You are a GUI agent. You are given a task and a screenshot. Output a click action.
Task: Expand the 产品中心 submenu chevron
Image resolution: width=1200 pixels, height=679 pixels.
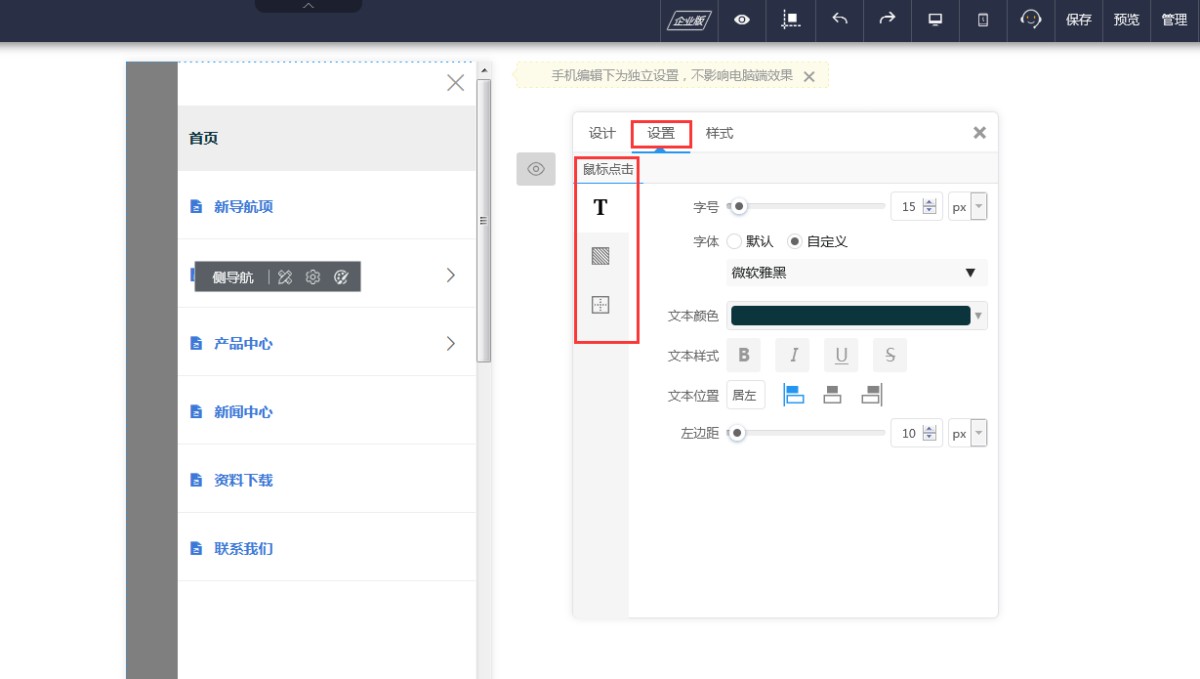click(450, 344)
